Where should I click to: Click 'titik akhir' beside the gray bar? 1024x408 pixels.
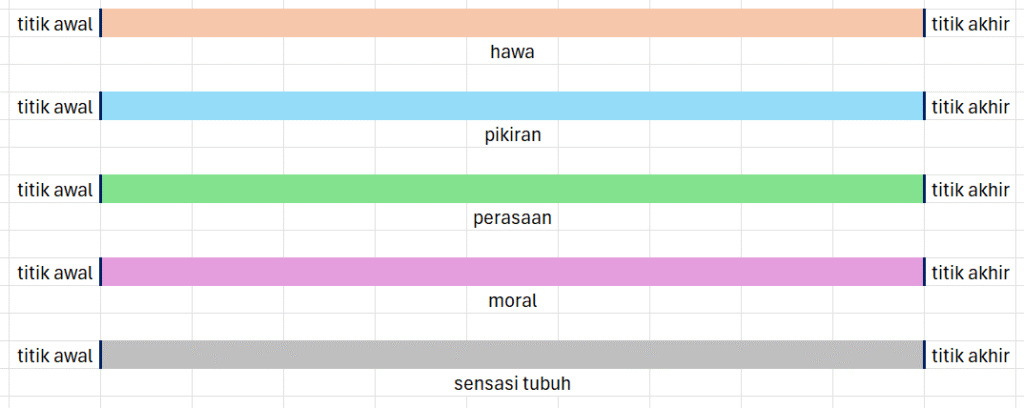(x=970, y=355)
